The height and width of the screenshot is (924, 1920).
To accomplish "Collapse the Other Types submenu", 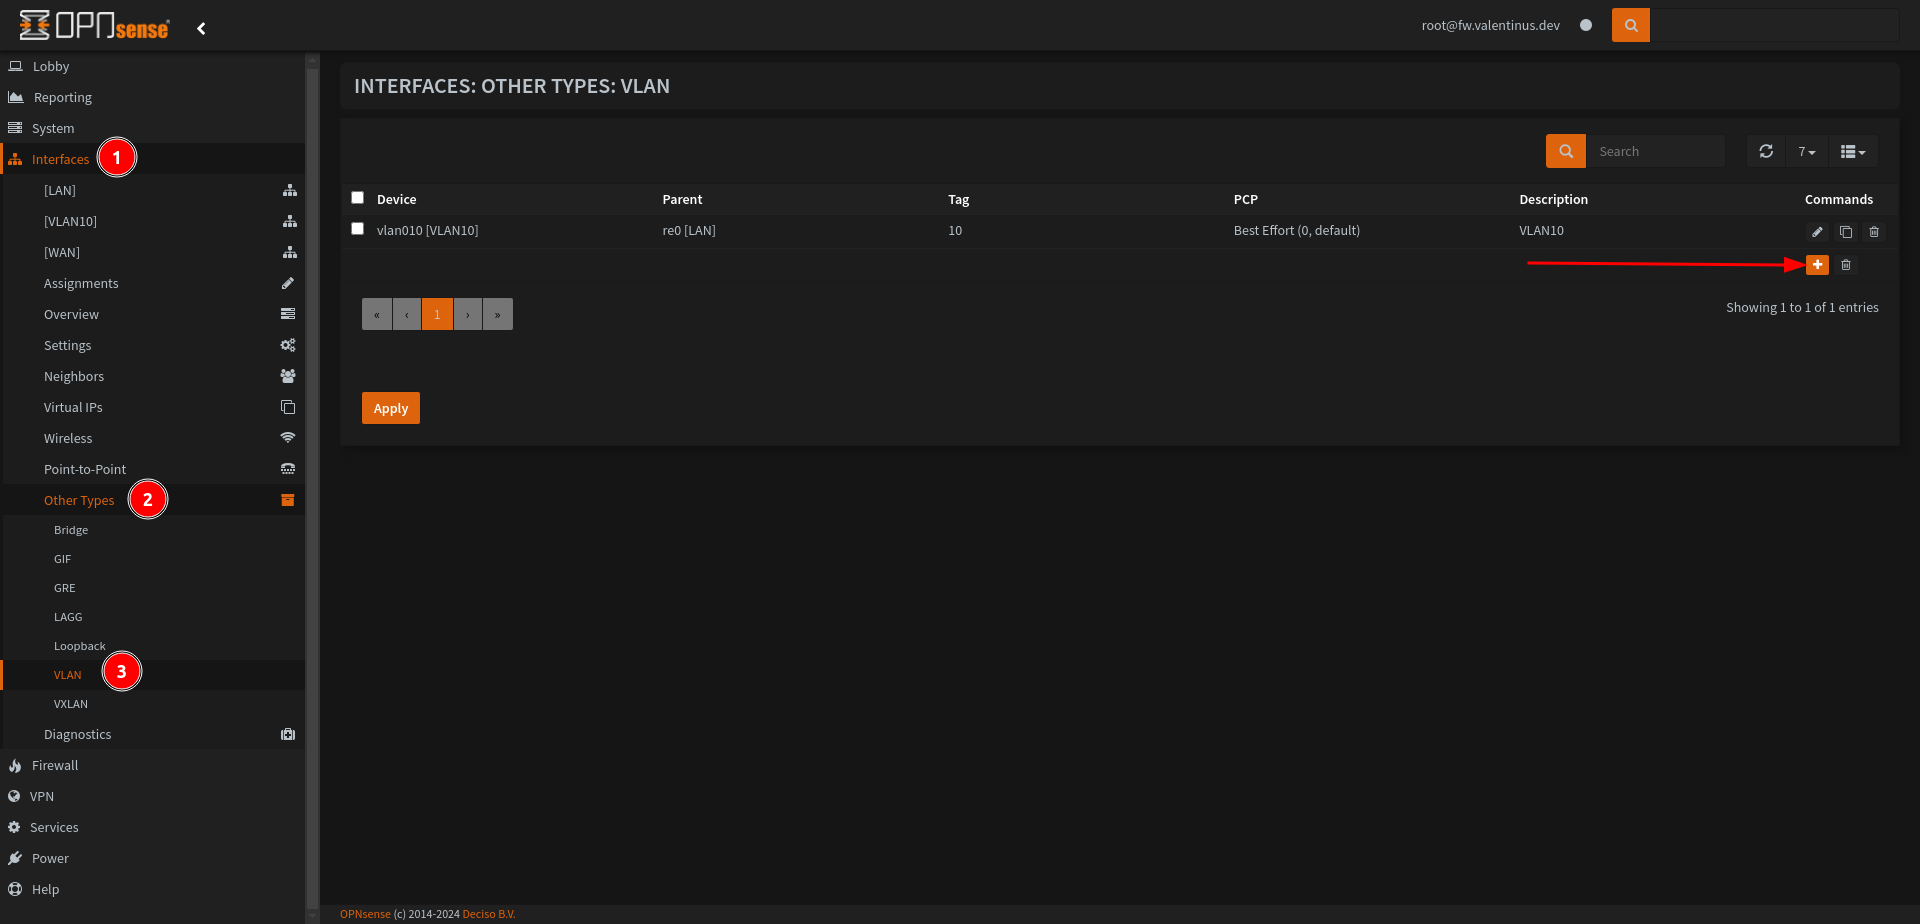I will point(79,500).
